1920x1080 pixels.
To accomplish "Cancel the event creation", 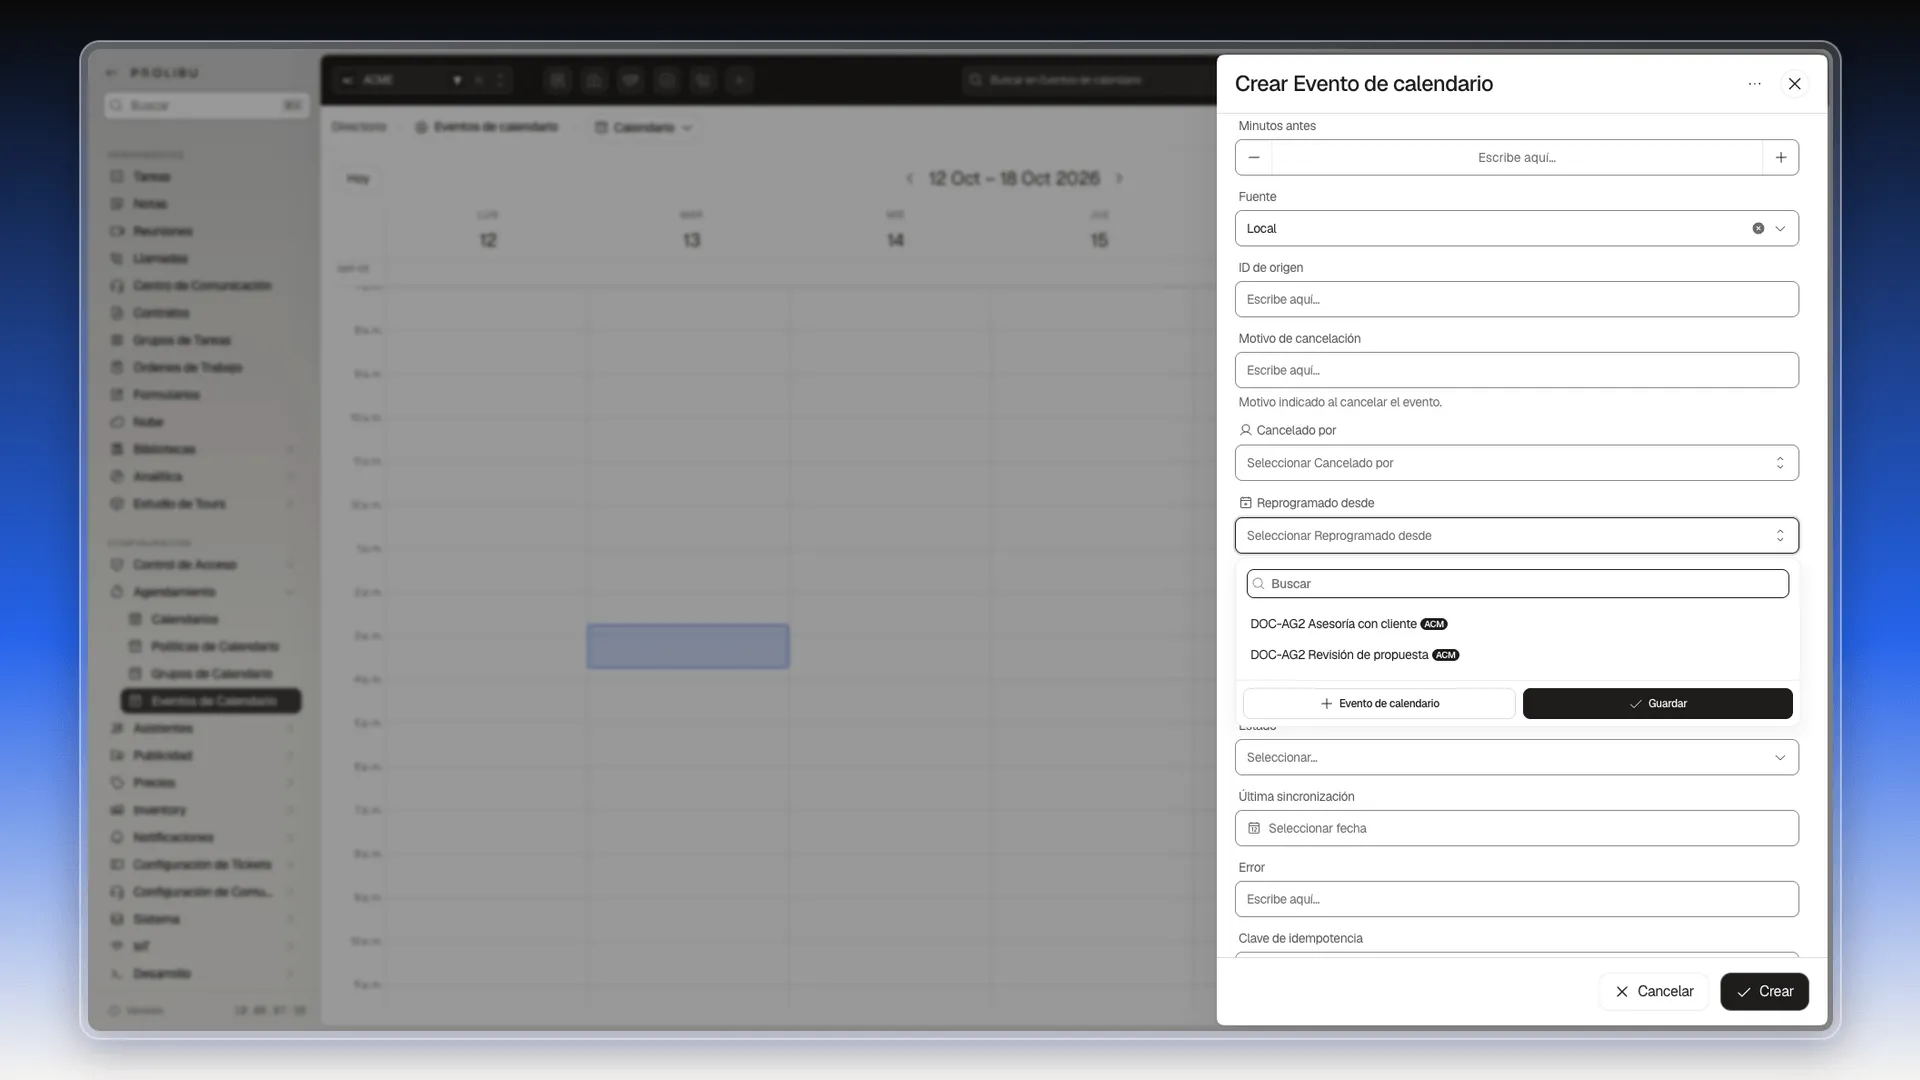I will 1654,991.
